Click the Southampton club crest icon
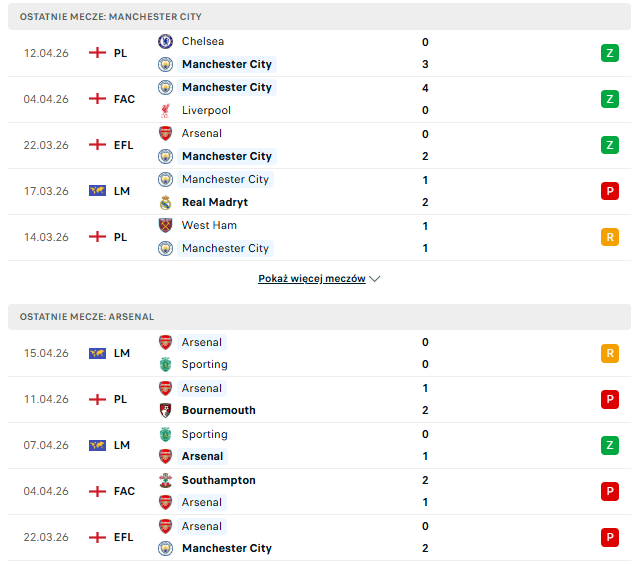638x566 pixels. click(x=165, y=480)
